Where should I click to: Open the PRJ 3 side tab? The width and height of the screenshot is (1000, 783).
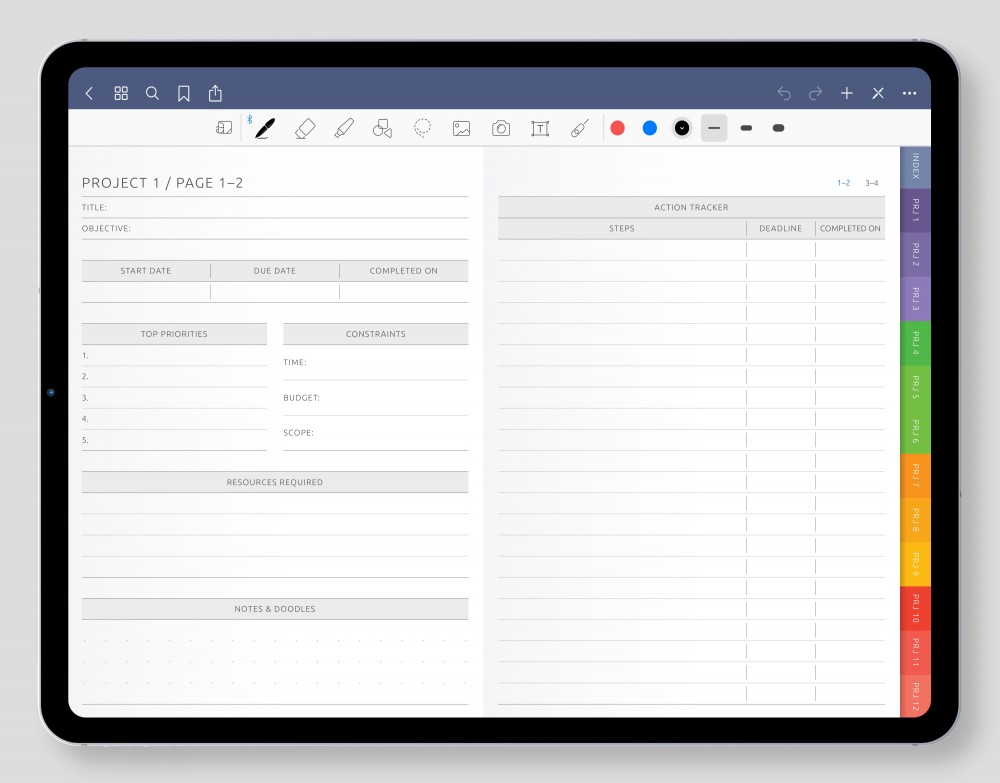[915, 299]
